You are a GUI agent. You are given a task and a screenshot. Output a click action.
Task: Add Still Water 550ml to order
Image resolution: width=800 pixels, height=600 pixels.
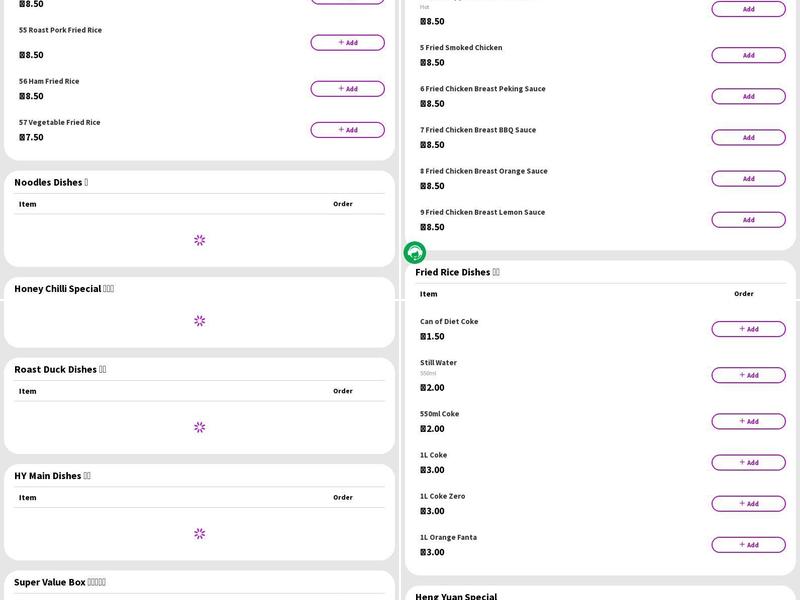pyautogui.click(x=748, y=375)
